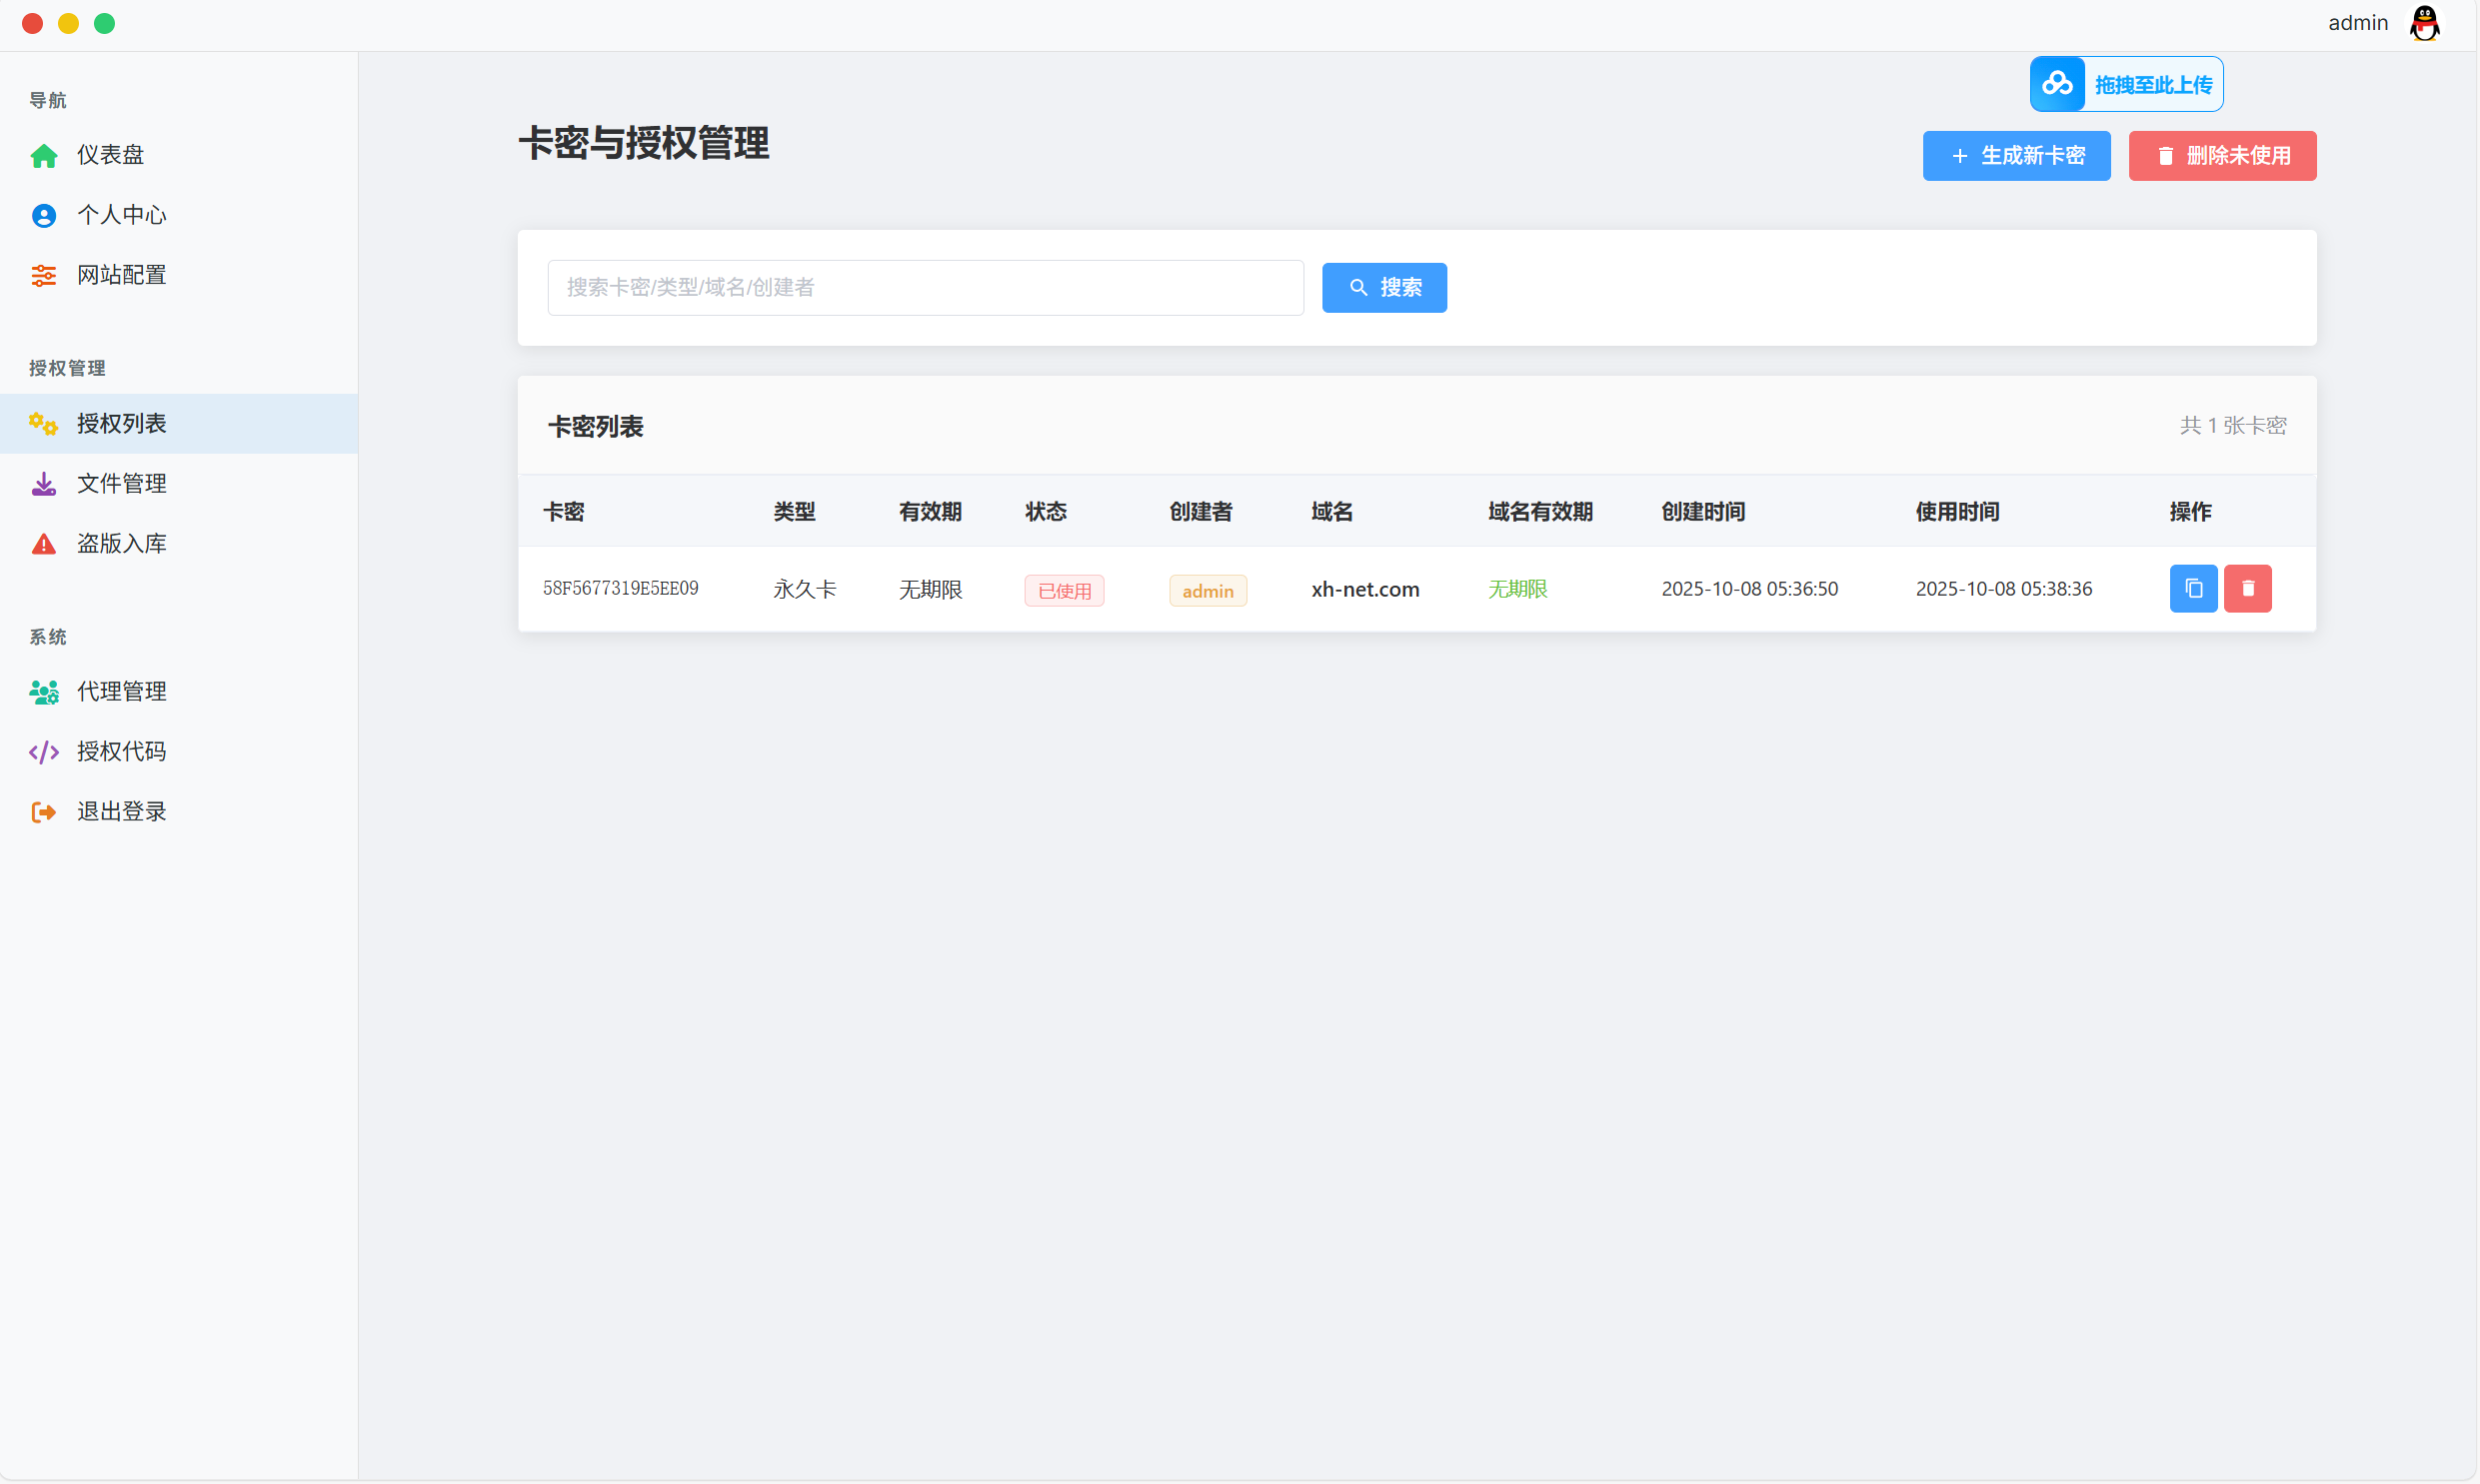Click the red warning triangle piracy icon
The width and height of the screenshot is (2480, 1484).
click(x=43, y=544)
